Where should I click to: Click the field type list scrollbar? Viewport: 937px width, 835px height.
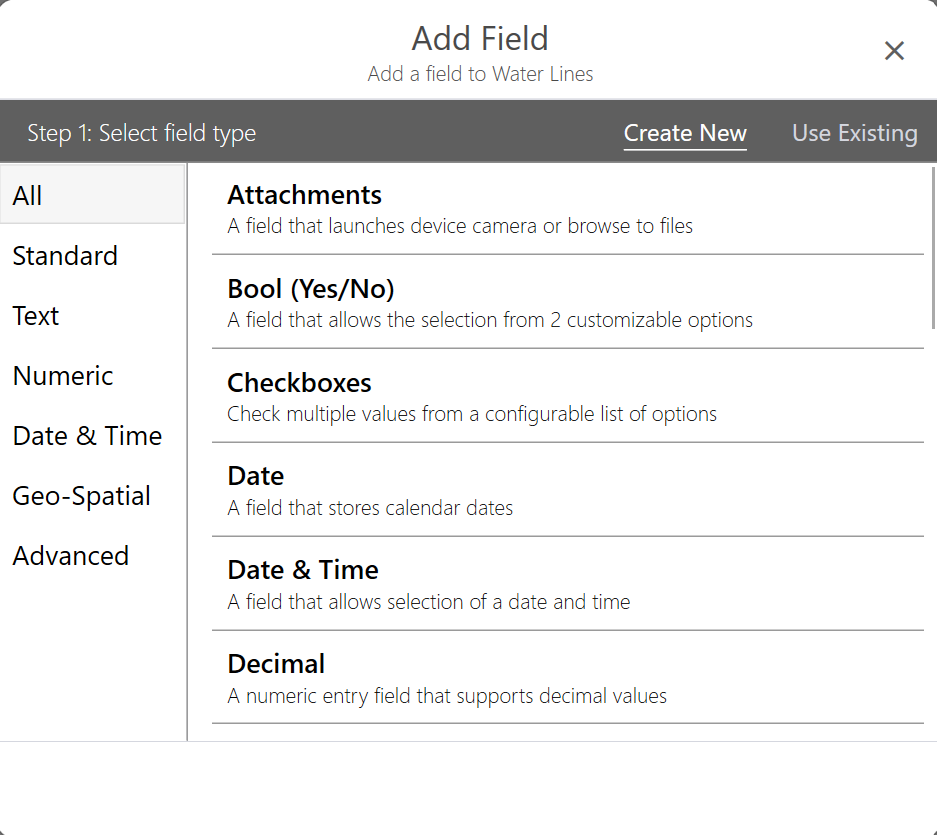[932, 248]
